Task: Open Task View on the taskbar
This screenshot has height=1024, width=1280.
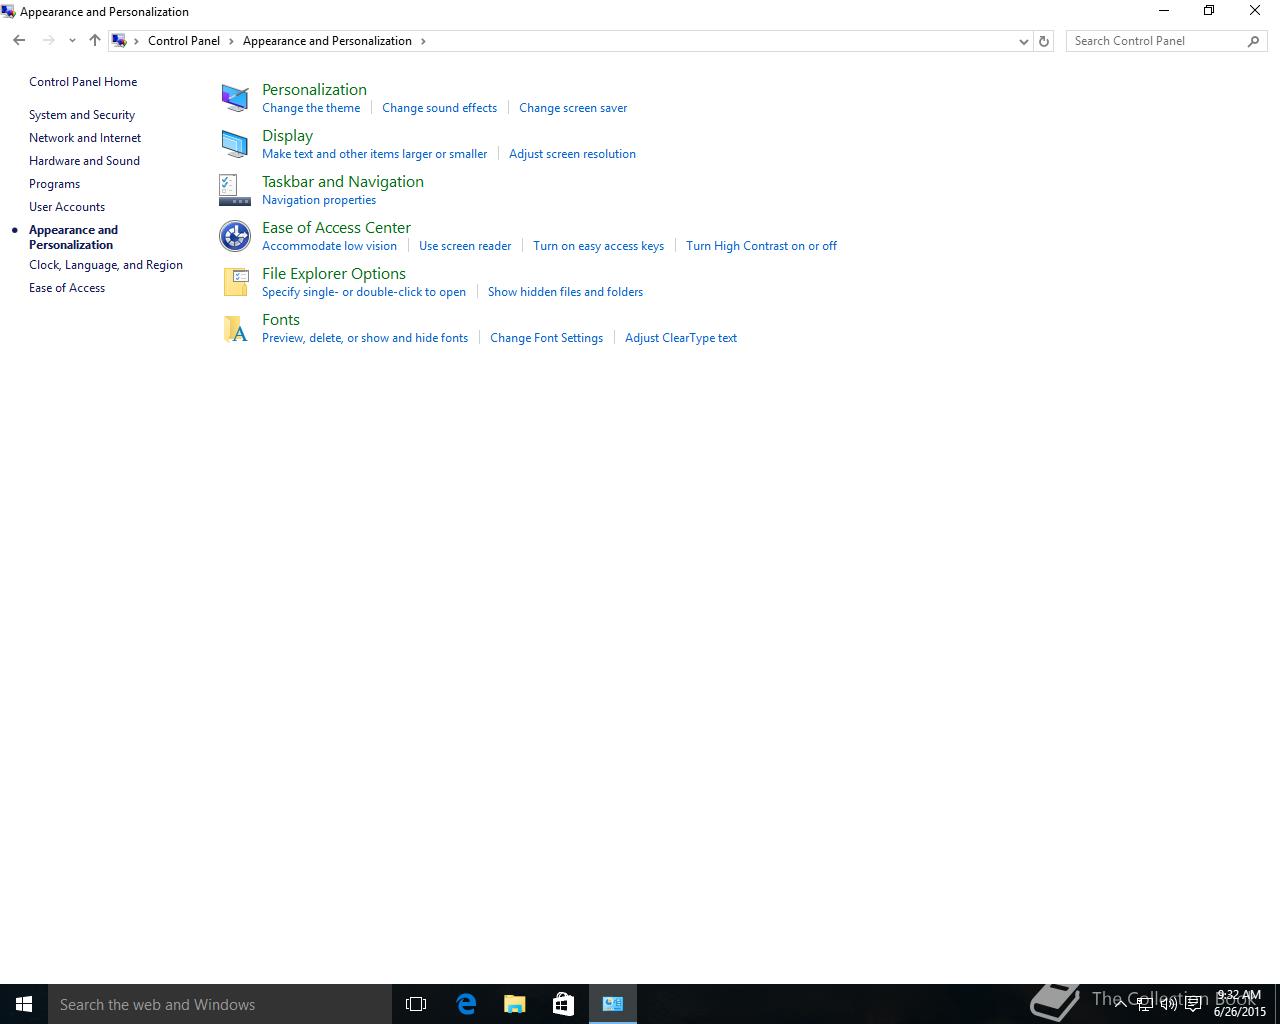Action: click(x=416, y=1004)
